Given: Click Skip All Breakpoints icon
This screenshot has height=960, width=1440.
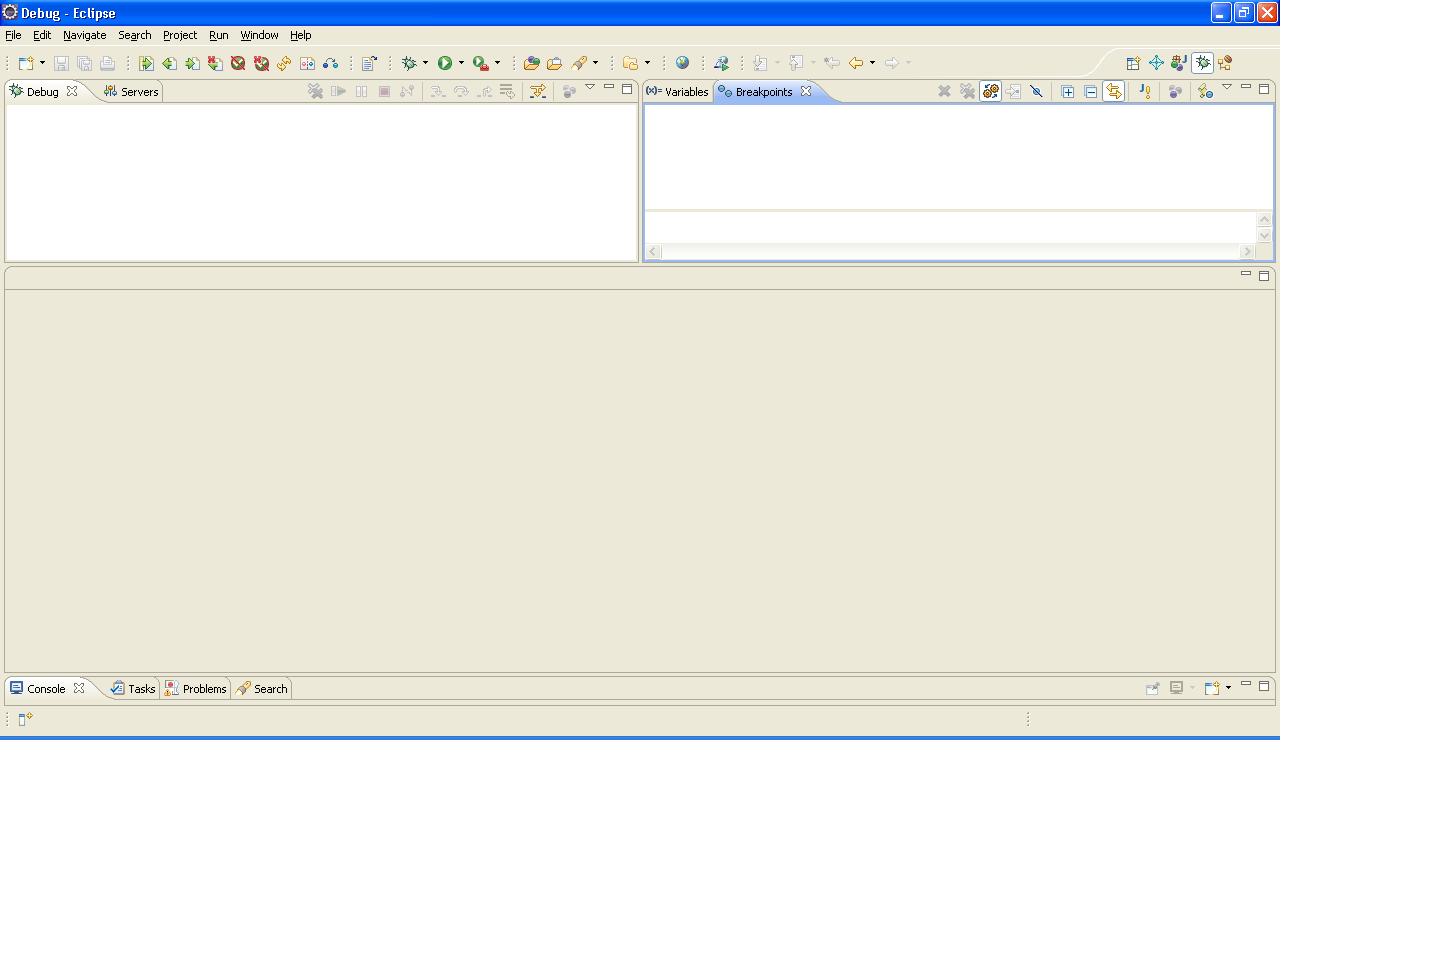Looking at the screenshot, I should tap(1036, 92).
